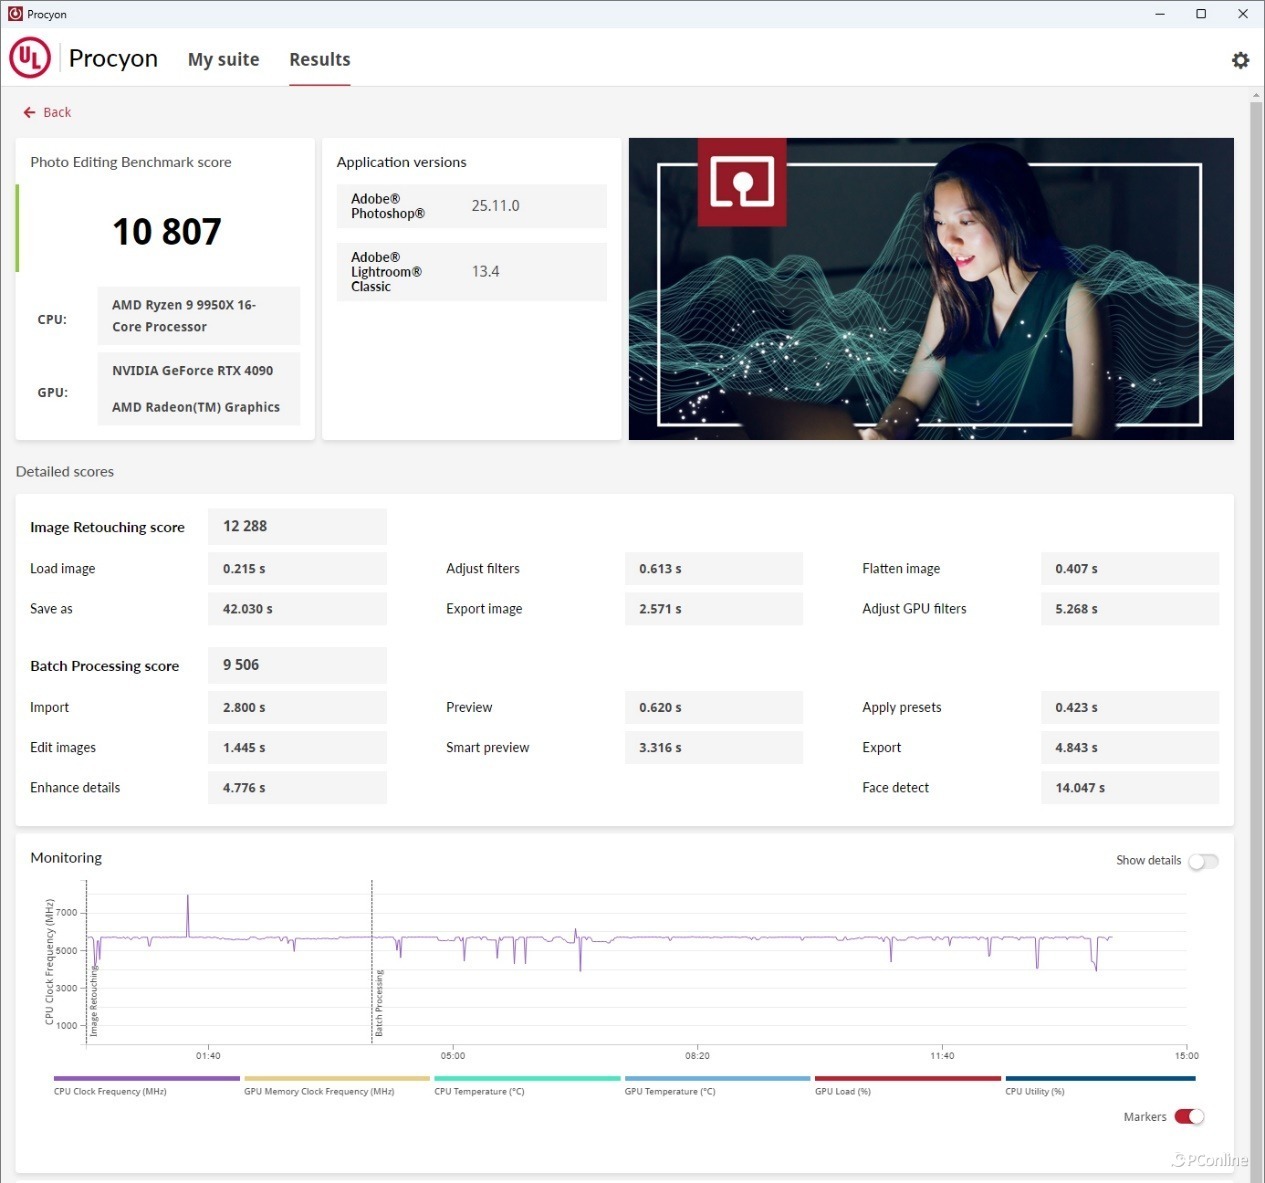1265x1183 pixels.
Task: Go back using the Back link
Action: [x=57, y=112]
